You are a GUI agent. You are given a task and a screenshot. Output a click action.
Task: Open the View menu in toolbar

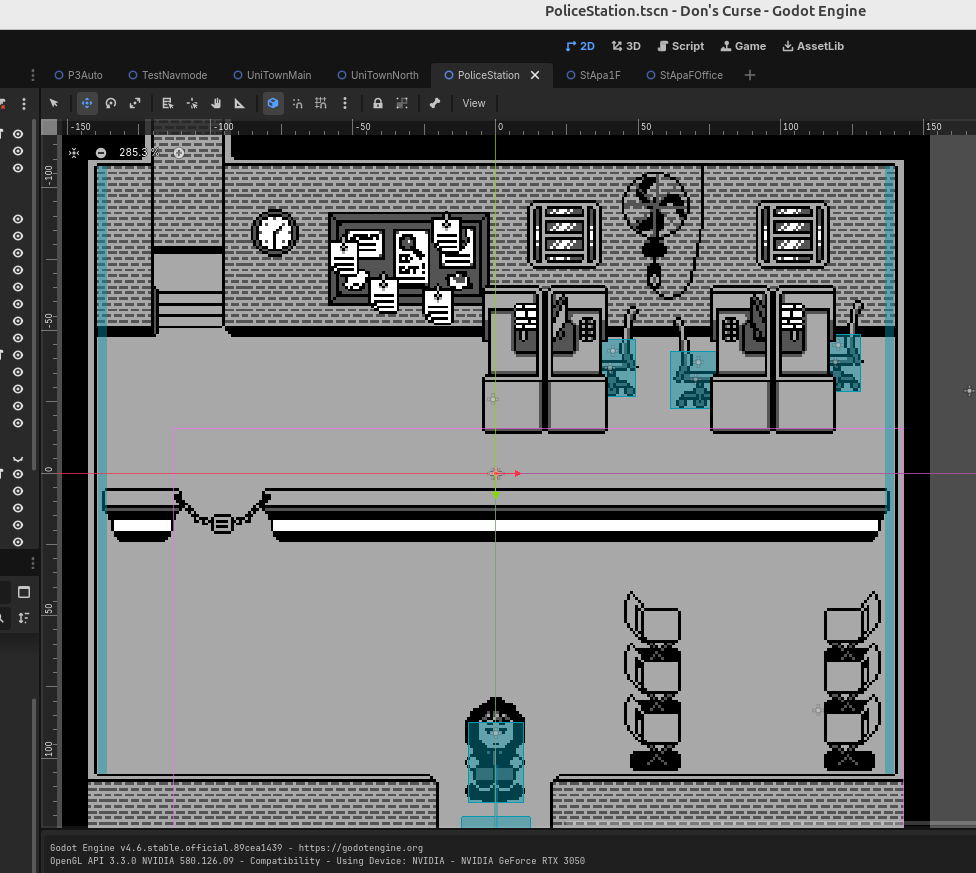coord(474,103)
